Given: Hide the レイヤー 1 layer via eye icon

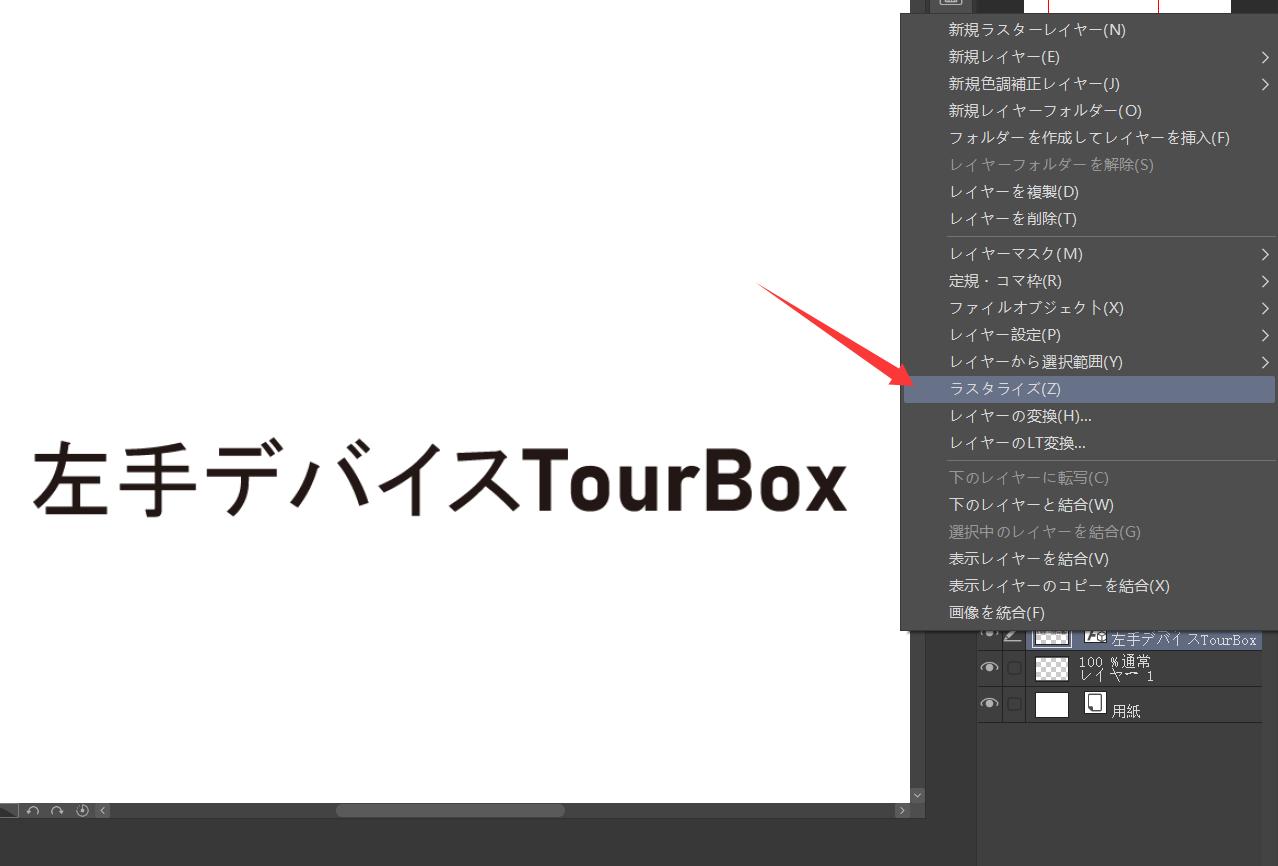Looking at the screenshot, I should click(x=989, y=668).
